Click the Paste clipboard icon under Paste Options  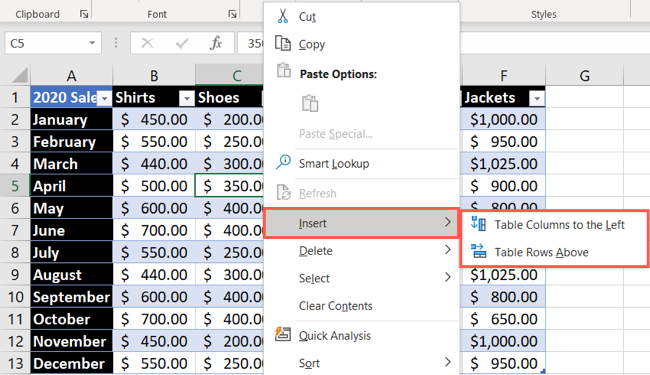(x=310, y=103)
